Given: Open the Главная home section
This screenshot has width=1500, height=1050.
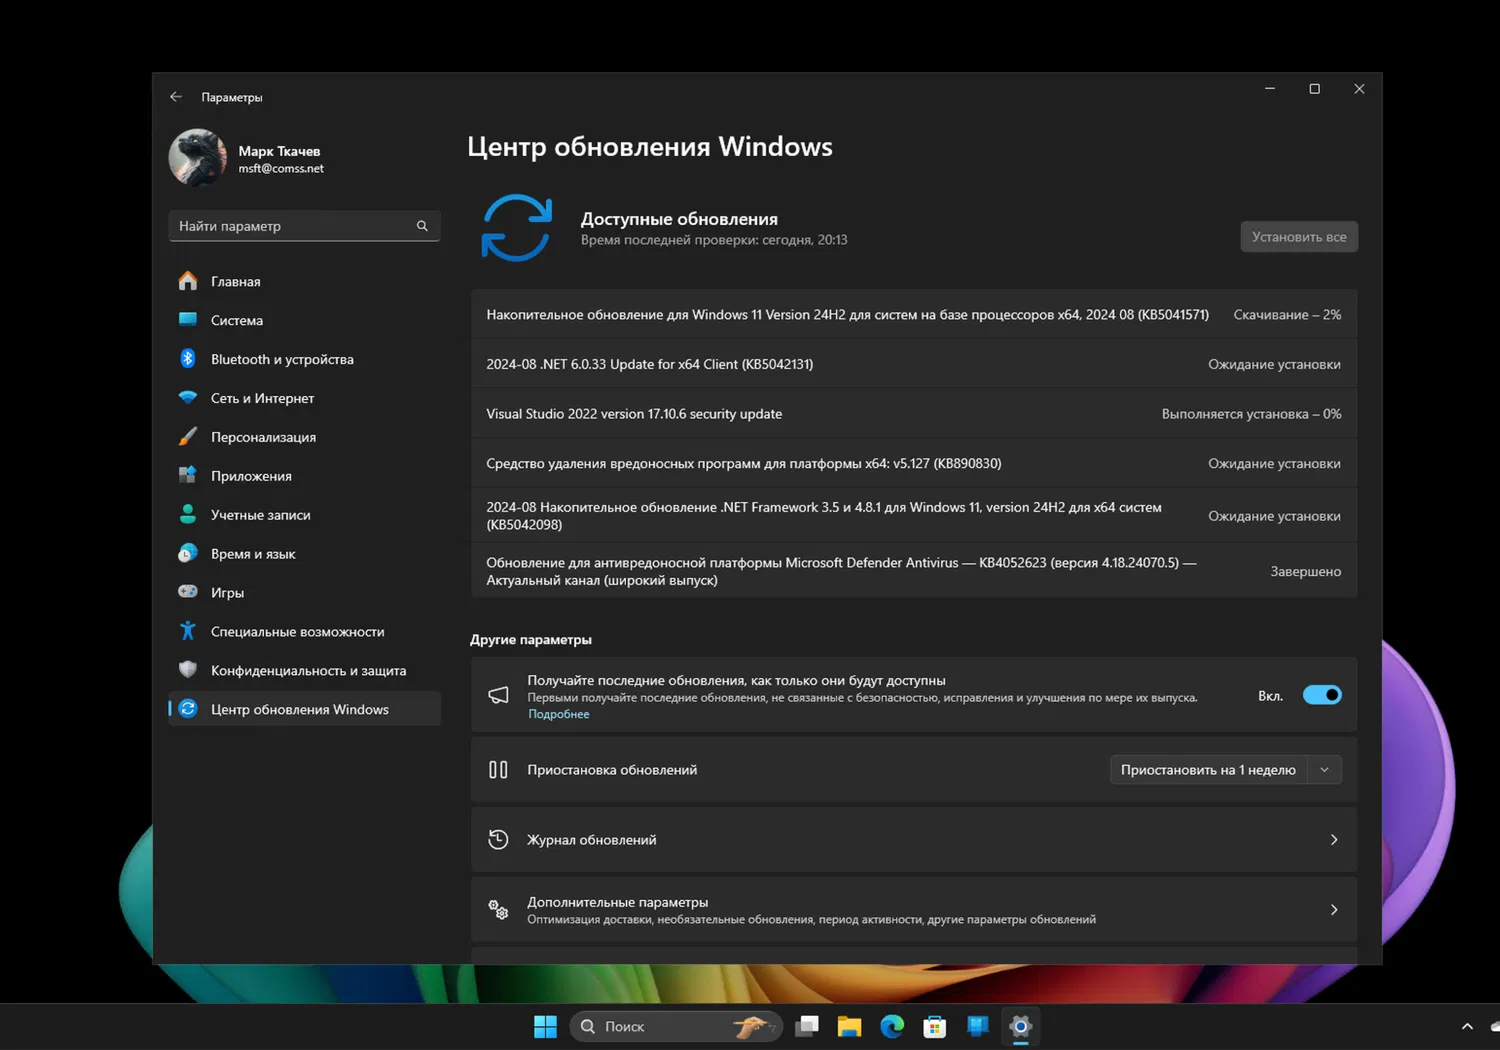Looking at the screenshot, I should pos(304,281).
